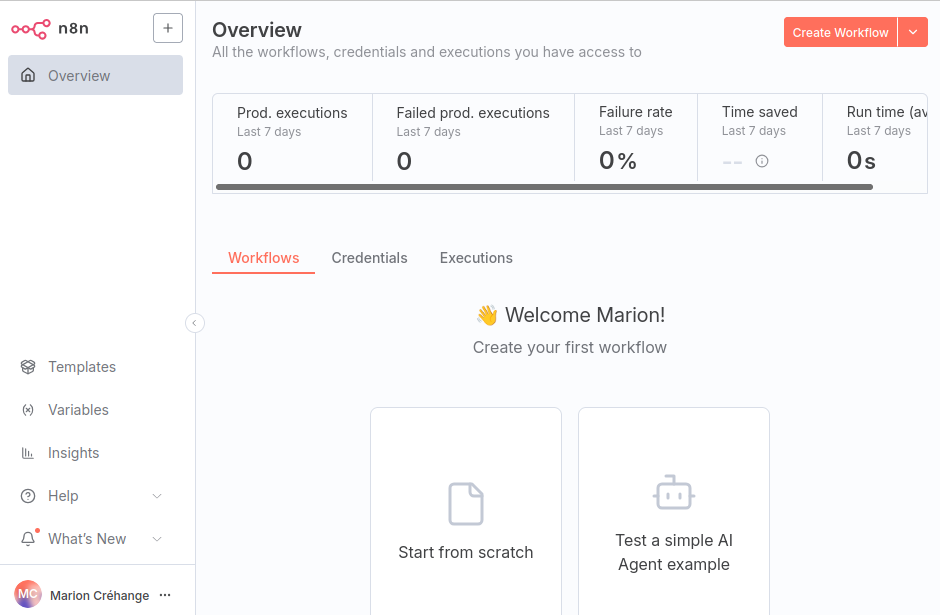Open user menu with three dots
The height and width of the screenshot is (615, 940).
click(165, 595)
